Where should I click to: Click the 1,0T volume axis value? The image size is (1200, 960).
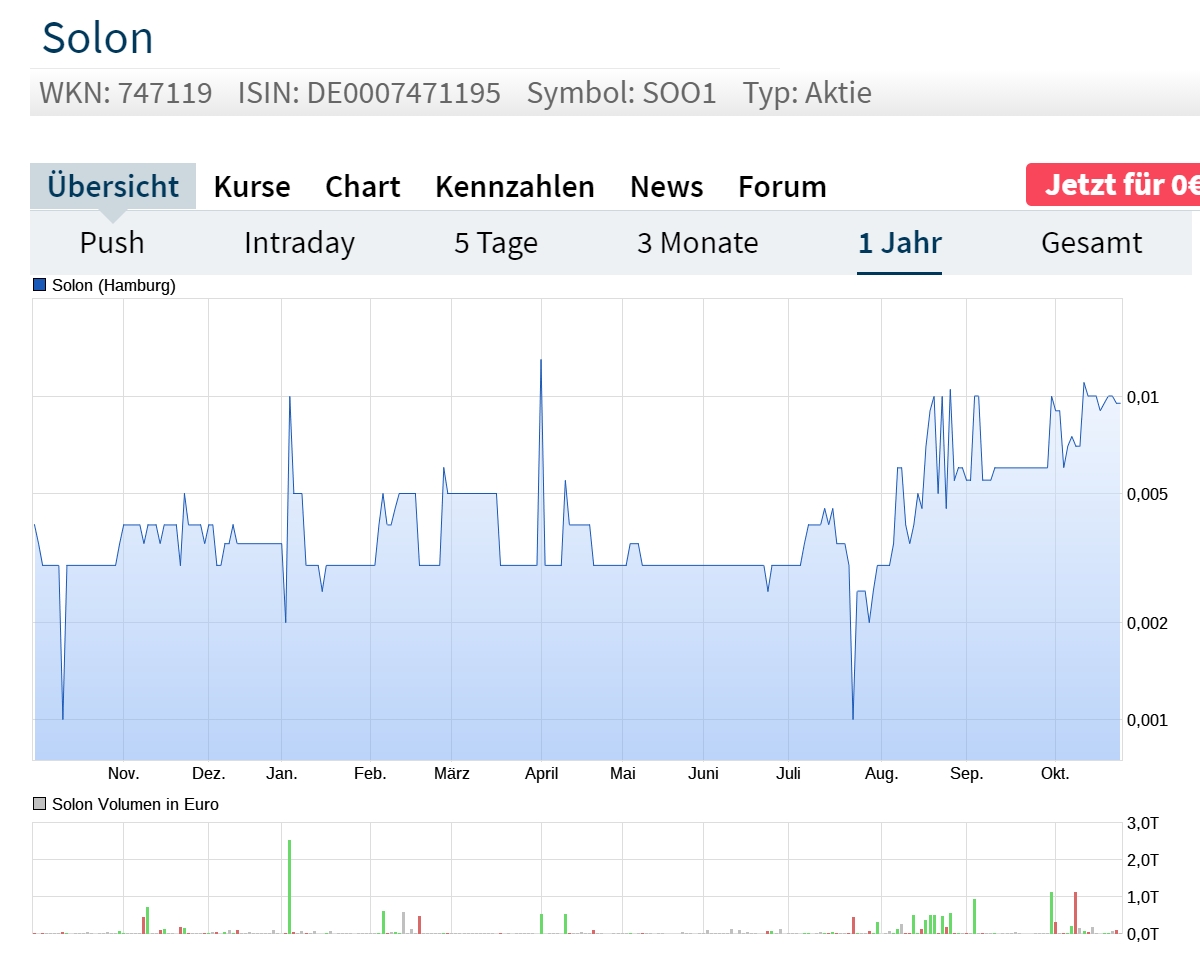[1143, 897]
